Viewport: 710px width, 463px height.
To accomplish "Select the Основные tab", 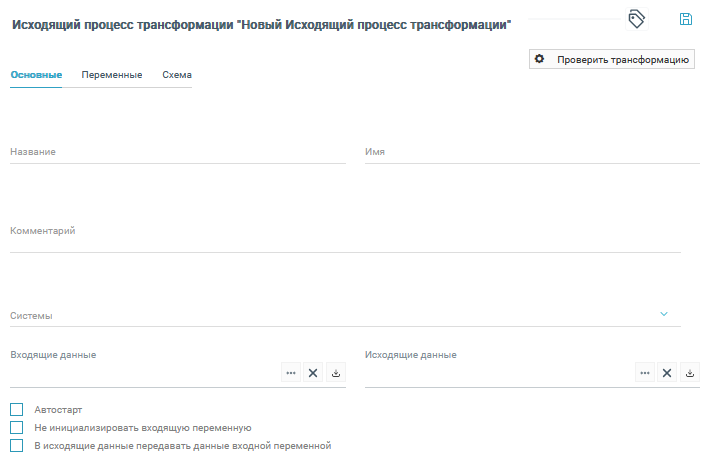I will tap(36, 75).
